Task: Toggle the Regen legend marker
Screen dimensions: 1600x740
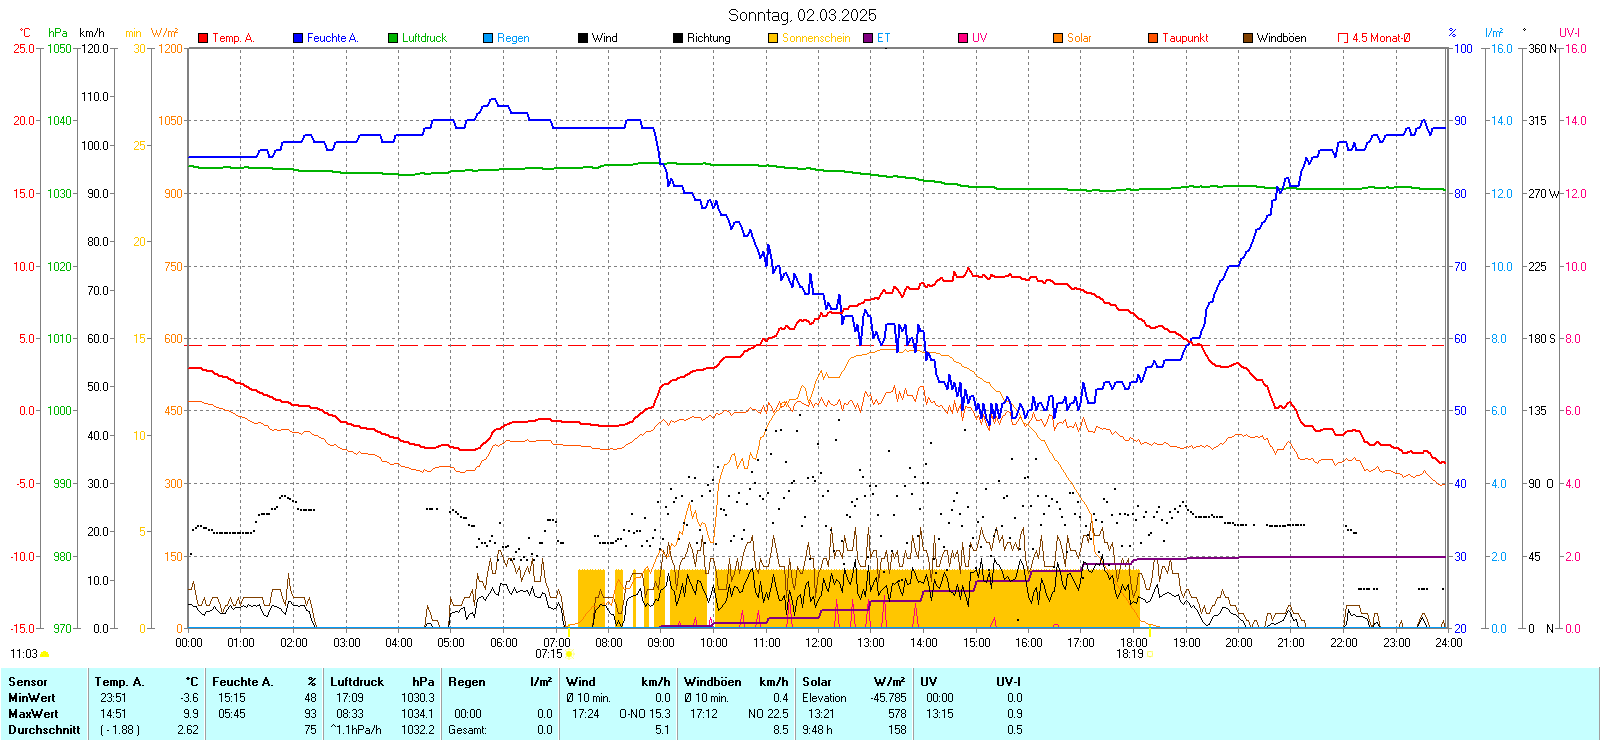Action: point(488,38)
